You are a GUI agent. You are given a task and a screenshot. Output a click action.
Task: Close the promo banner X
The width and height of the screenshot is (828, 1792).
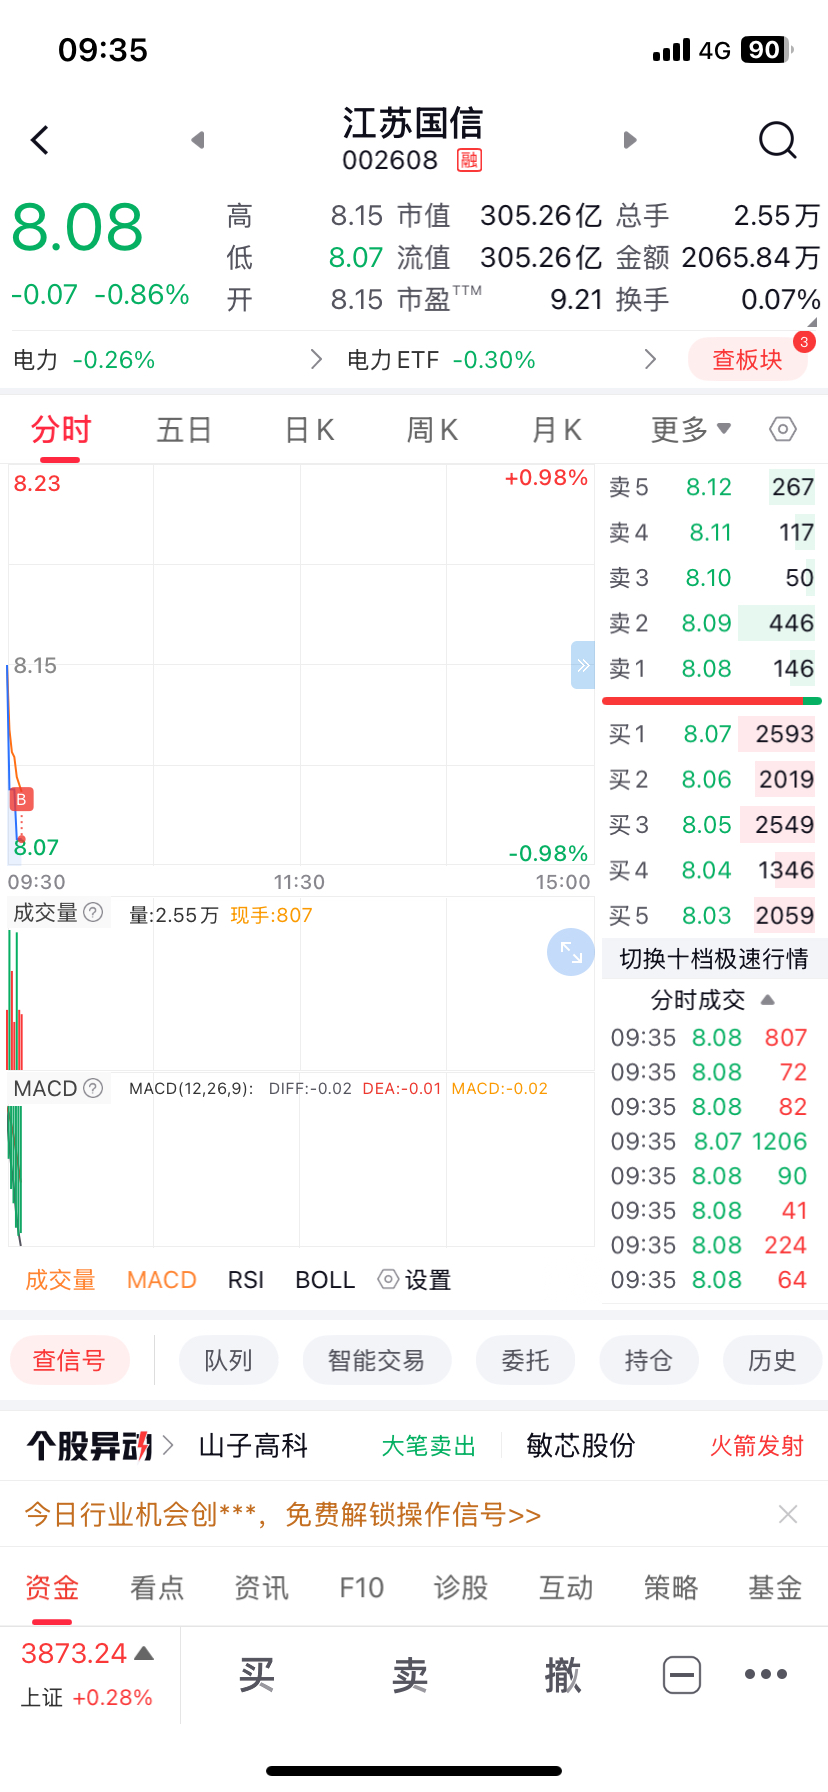coord(788,1514)
